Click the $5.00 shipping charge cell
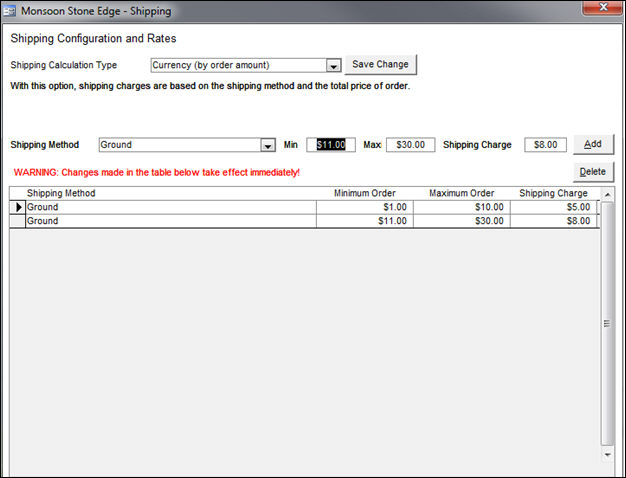Viewport: 626px width, 478px height. (x=553, y=207)
